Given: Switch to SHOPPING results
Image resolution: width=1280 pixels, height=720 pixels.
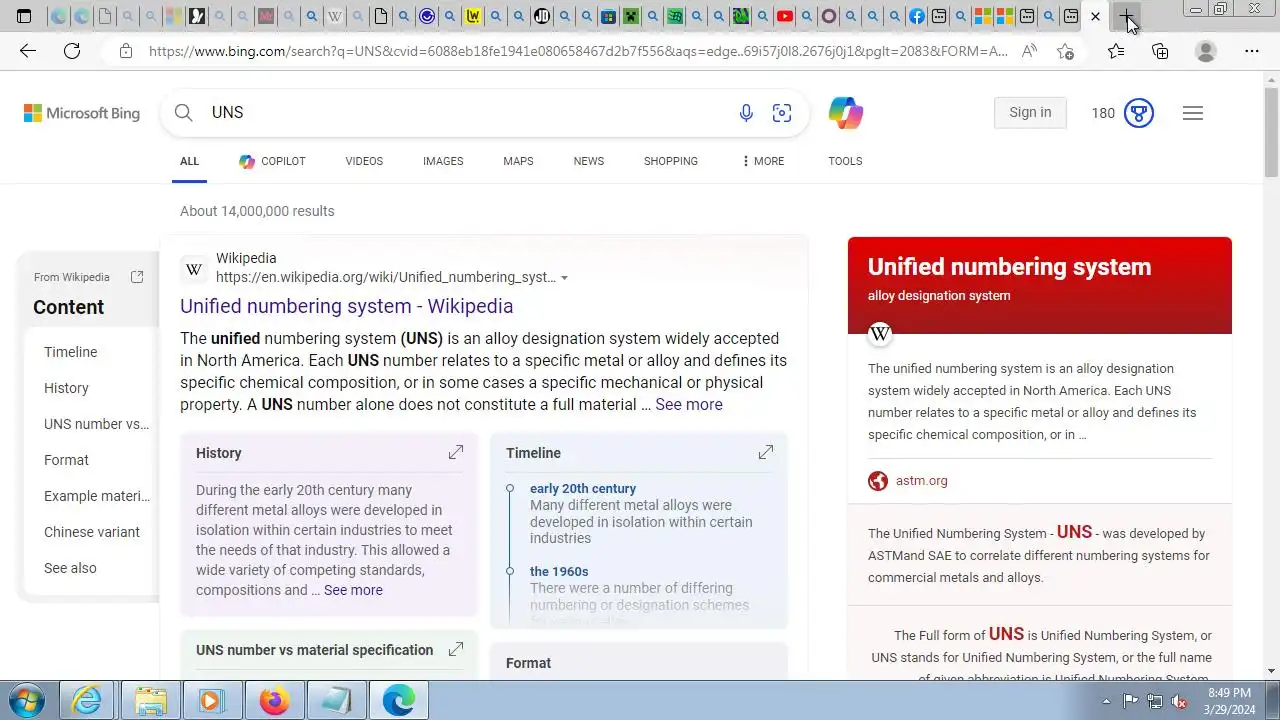Looking at the screenshot, I should point(671,161).
